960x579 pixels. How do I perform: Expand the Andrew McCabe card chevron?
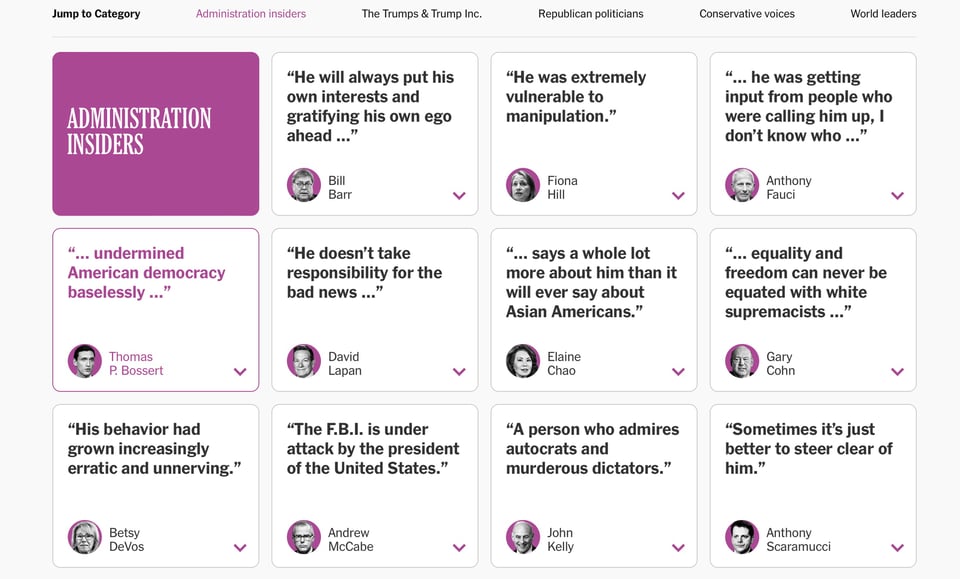click(x=459, y=548)
